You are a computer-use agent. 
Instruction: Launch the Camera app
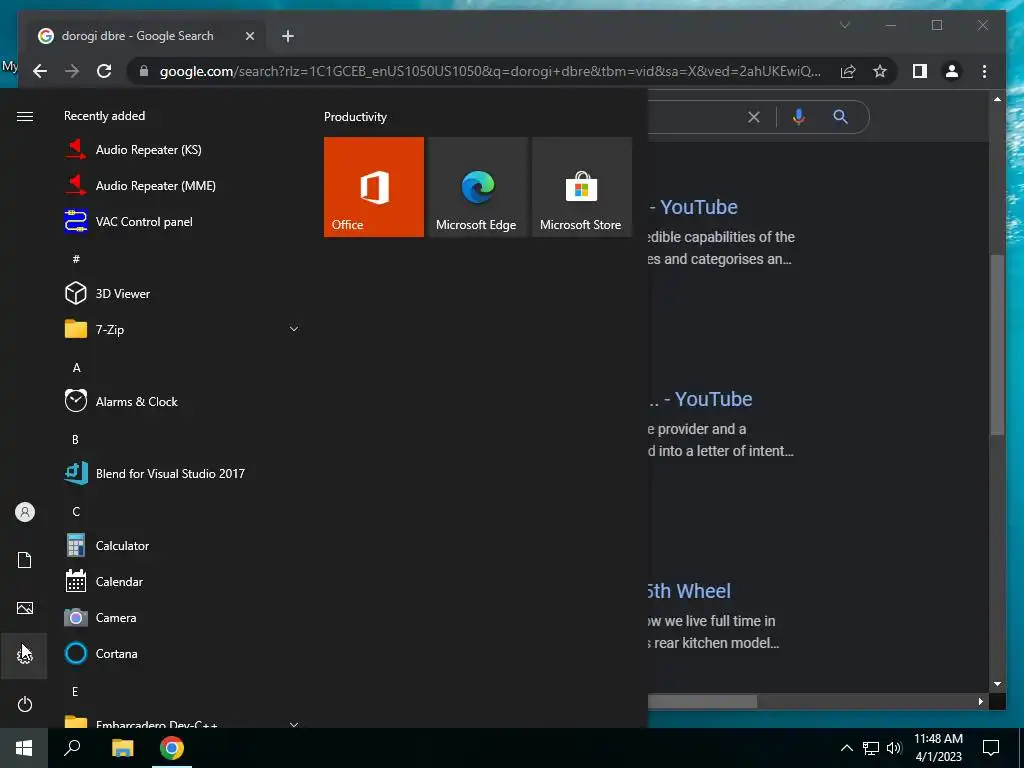click(x=182, y=617)
